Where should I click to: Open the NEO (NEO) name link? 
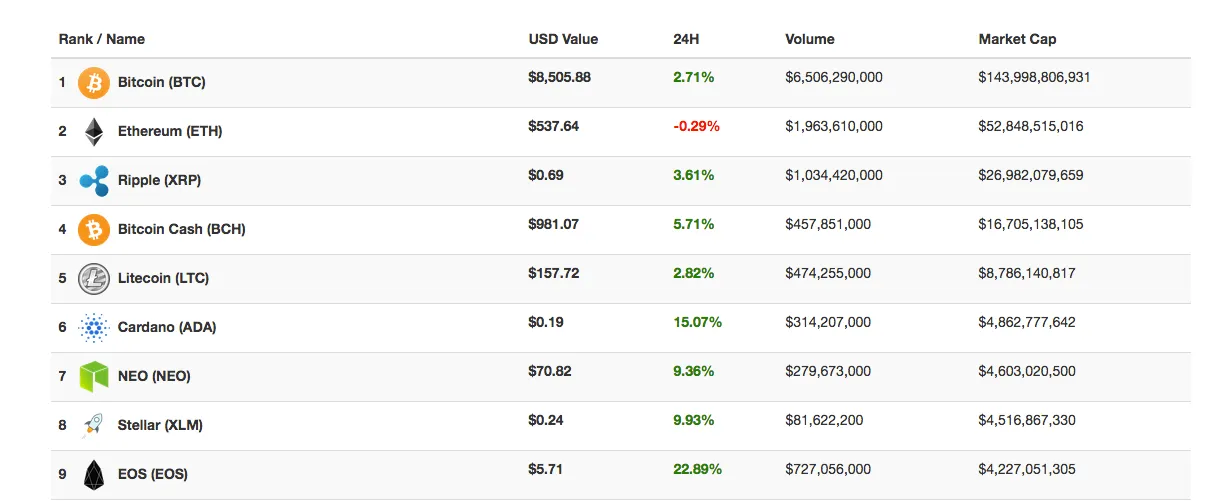point(154,376)
